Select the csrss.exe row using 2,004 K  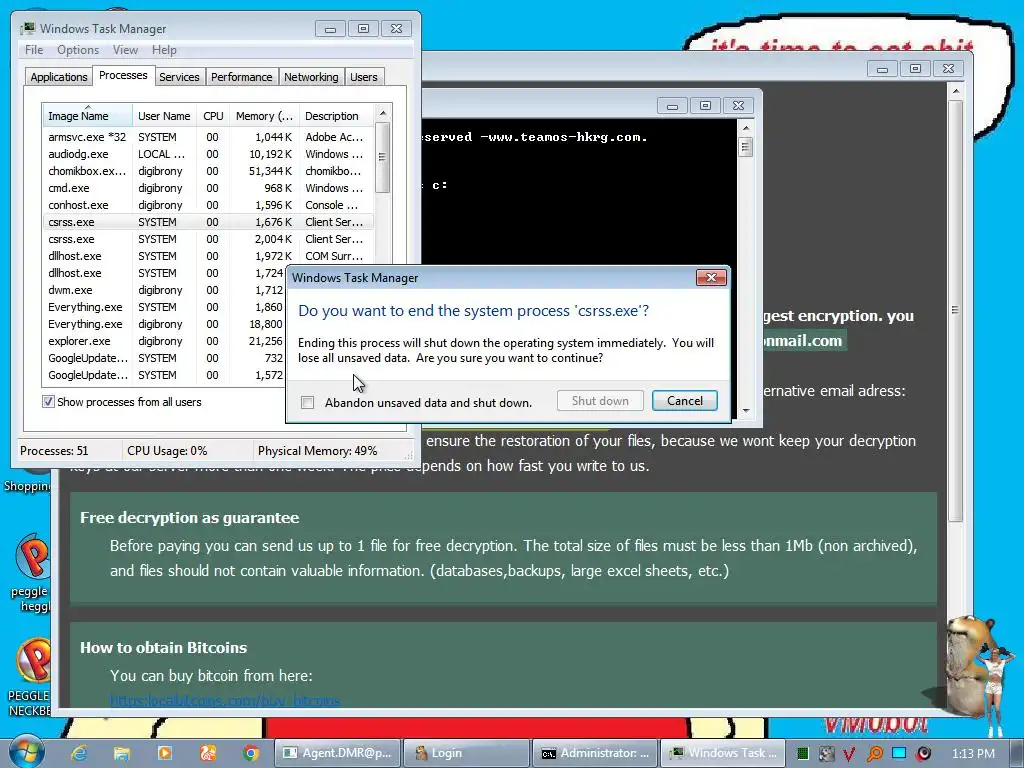tap(208, 239)
